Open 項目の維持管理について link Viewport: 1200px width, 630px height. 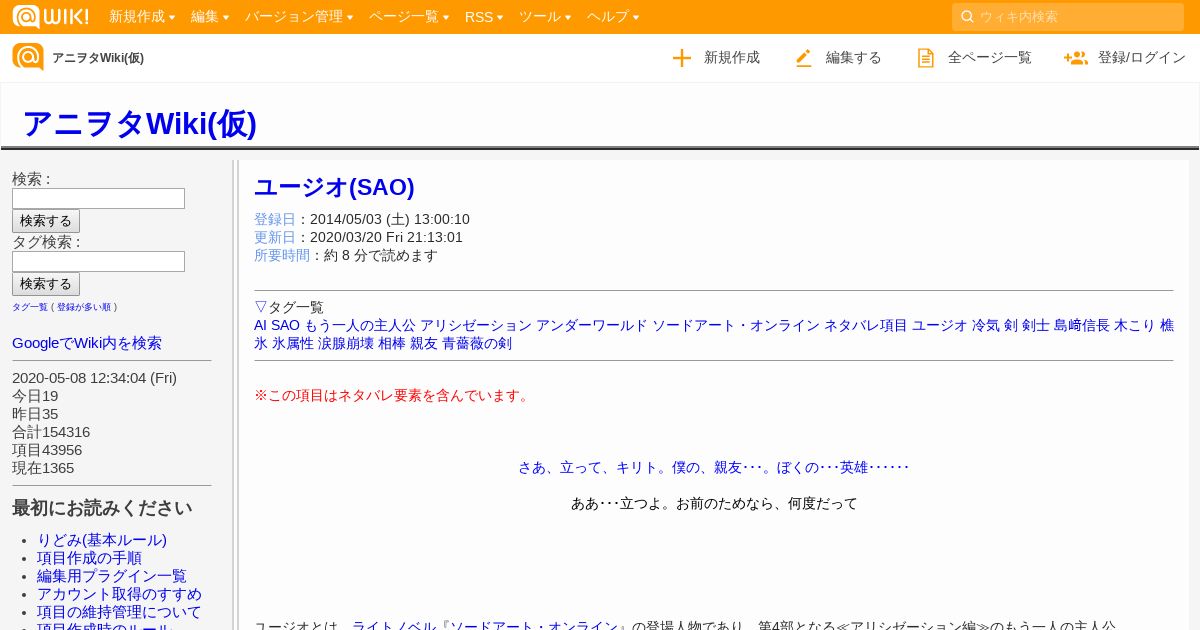[119, 612]
